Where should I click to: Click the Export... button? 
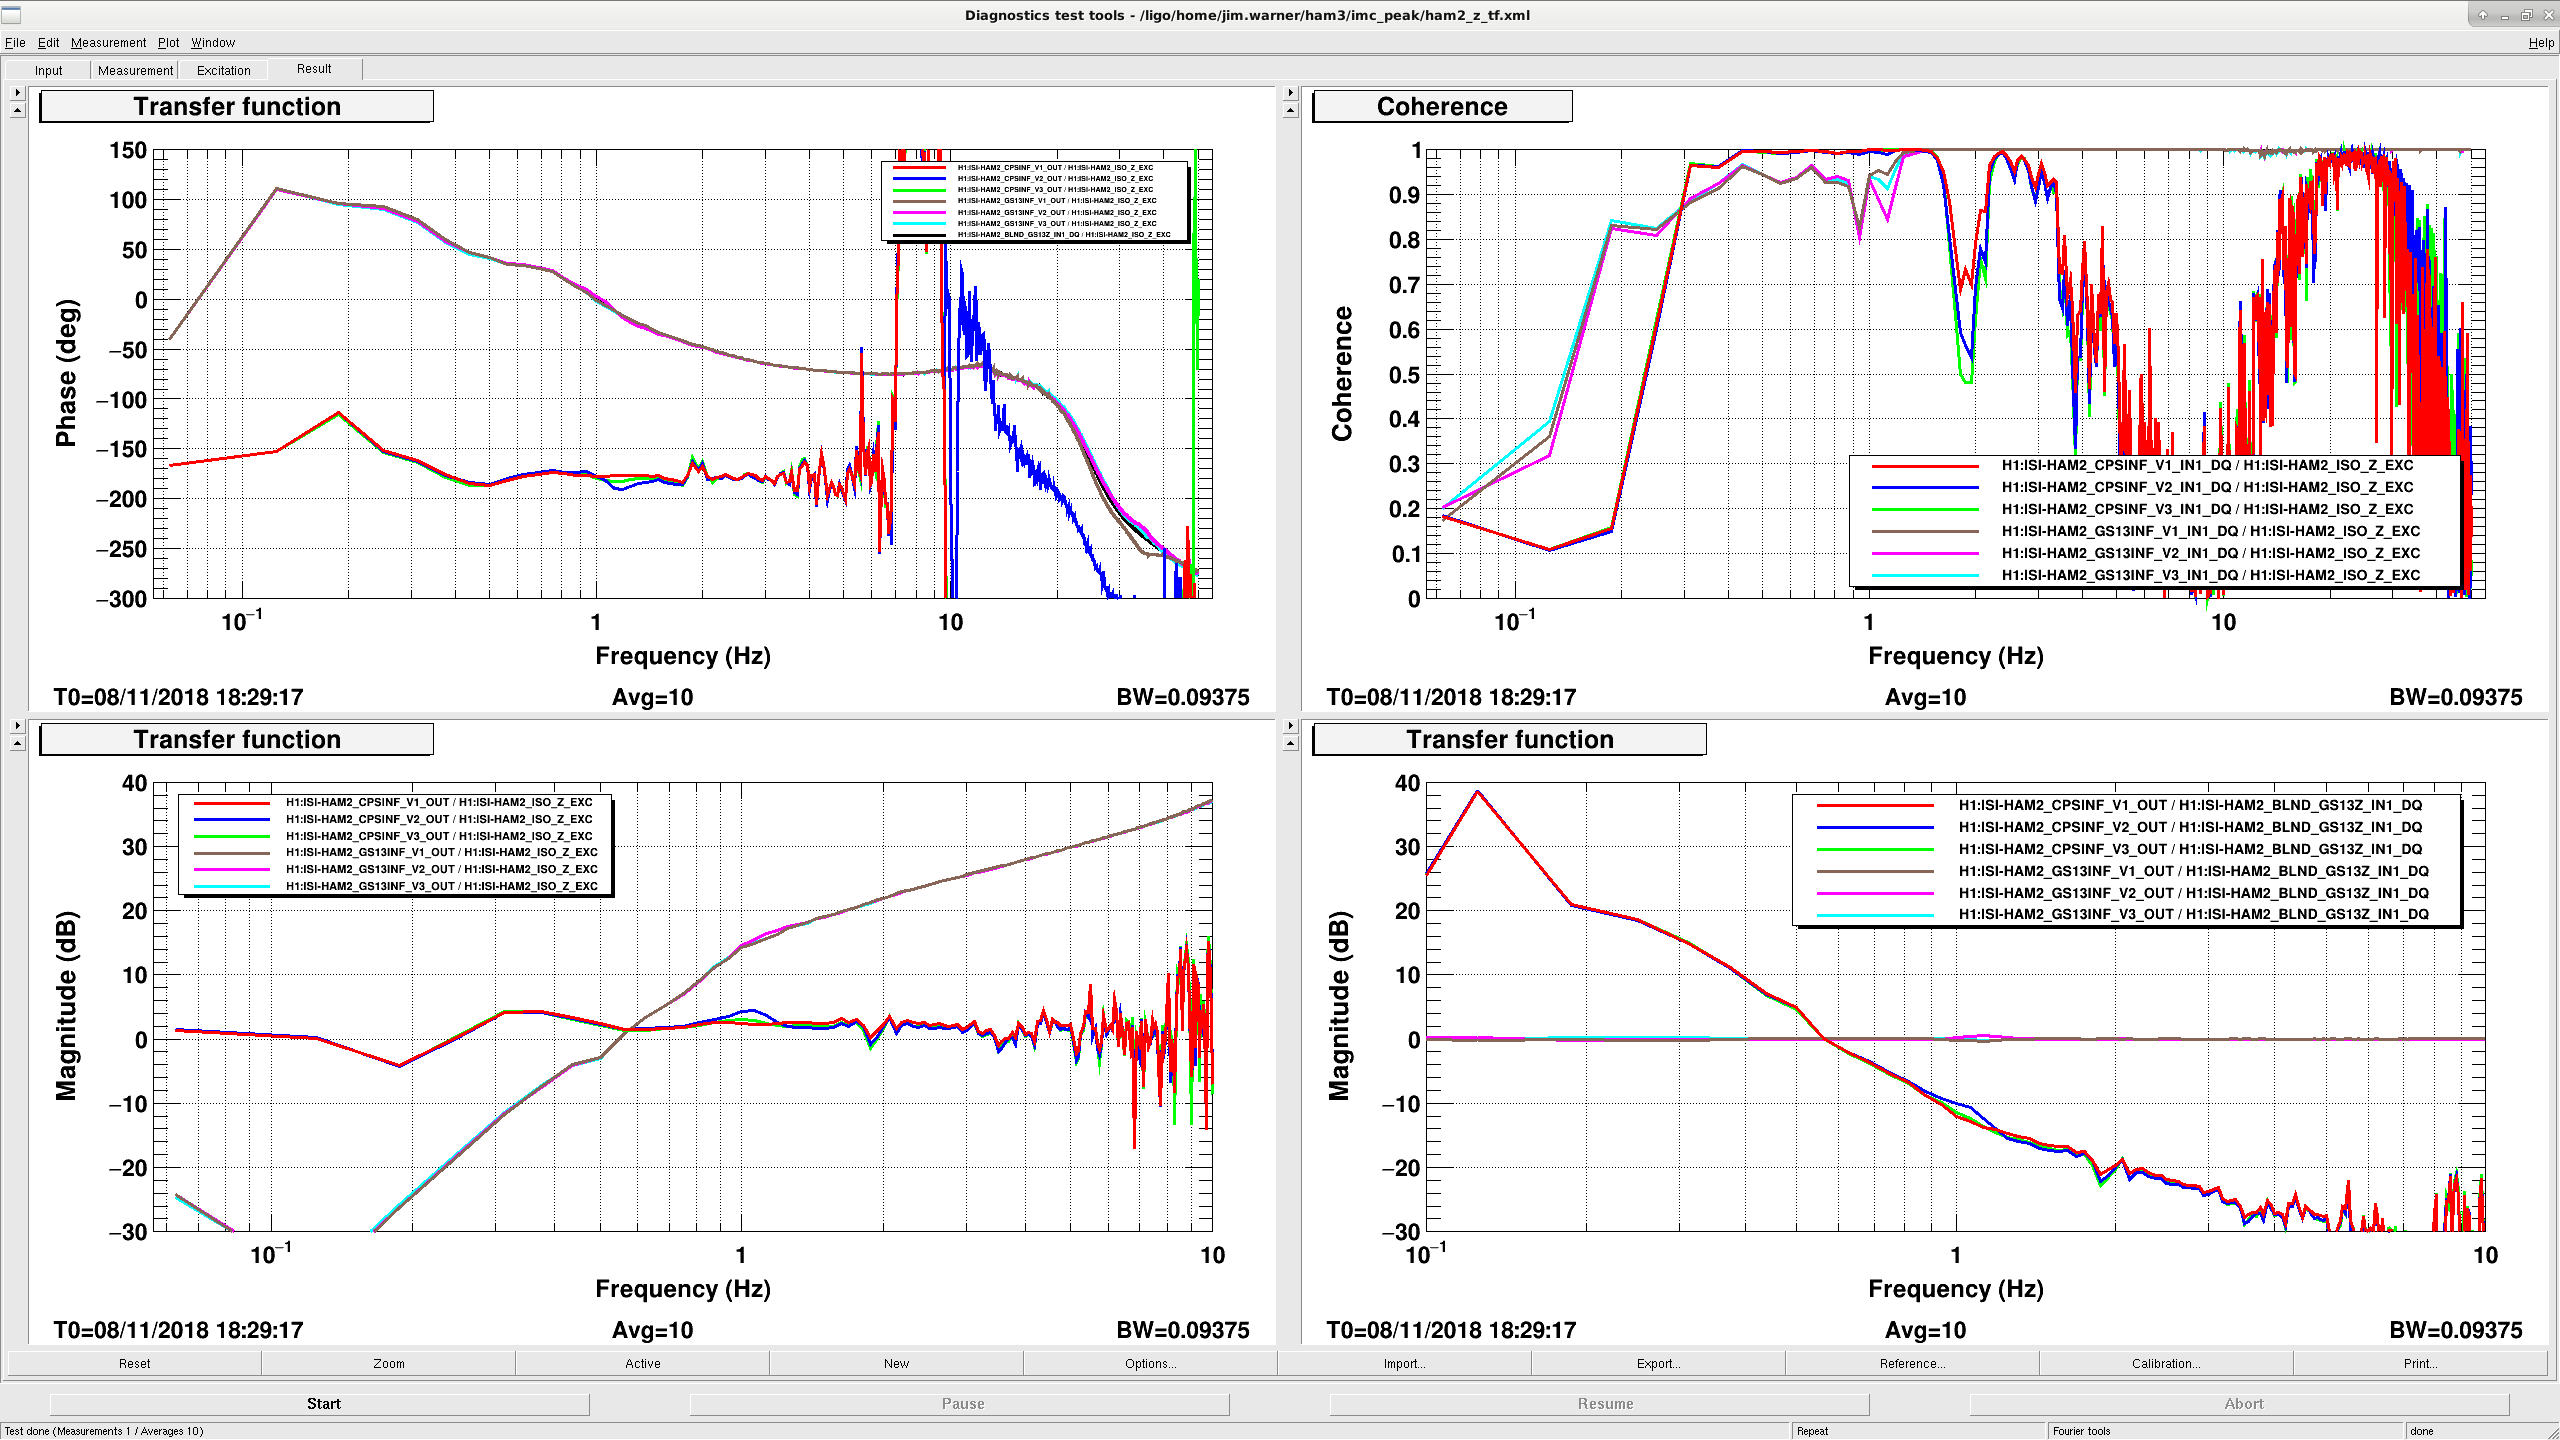(x=1658, y=1363)
